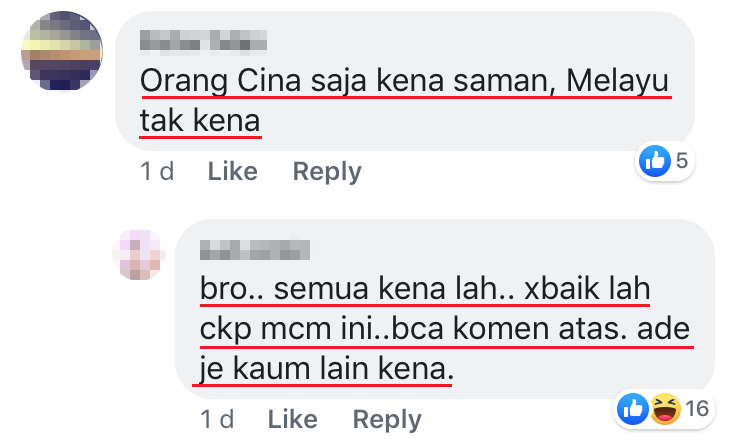Open the '1 d' timestamp of first comment
The height and width of the screenshot is (444, 749).
pos(157,171)
